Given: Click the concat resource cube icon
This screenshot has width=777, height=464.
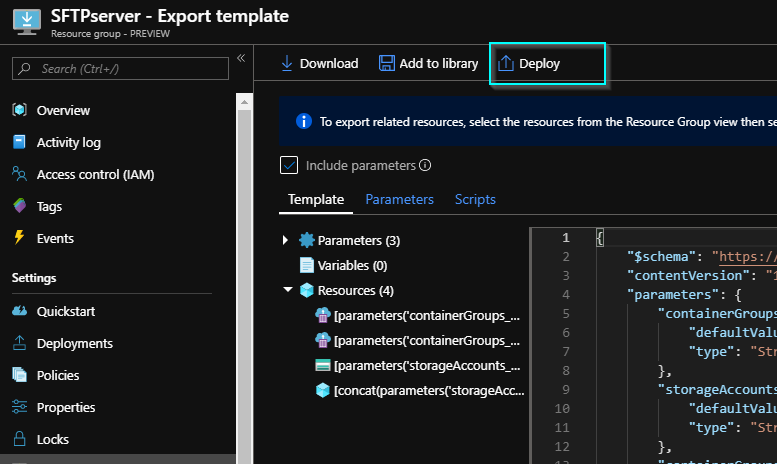Looking at the screenshot, I should tap(323, 391).
